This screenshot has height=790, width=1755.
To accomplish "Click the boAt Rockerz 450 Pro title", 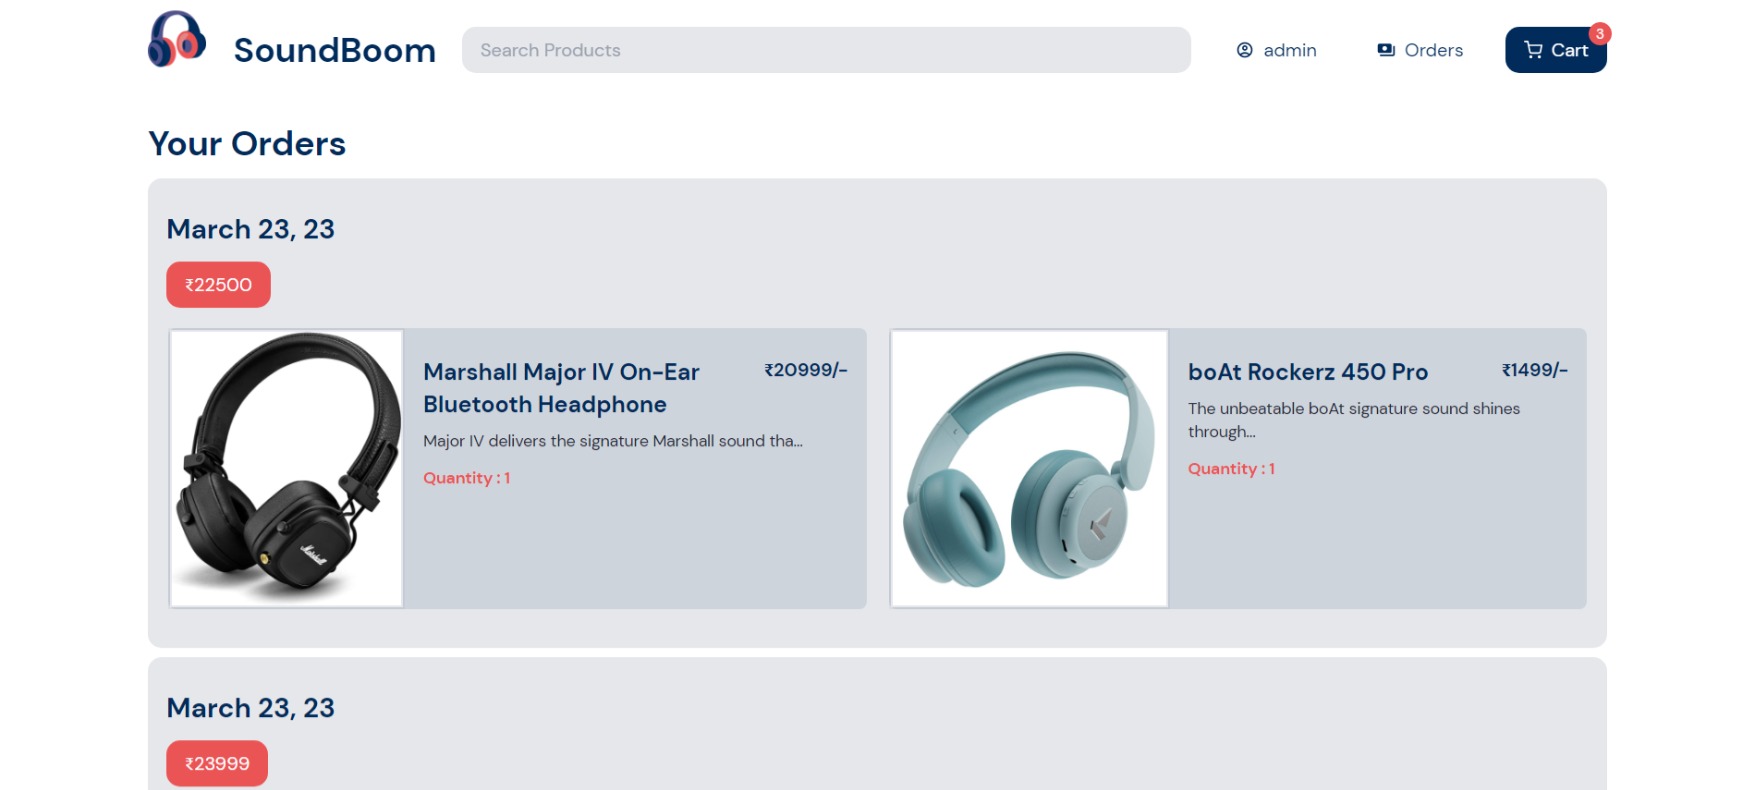I will (1308, 372).
